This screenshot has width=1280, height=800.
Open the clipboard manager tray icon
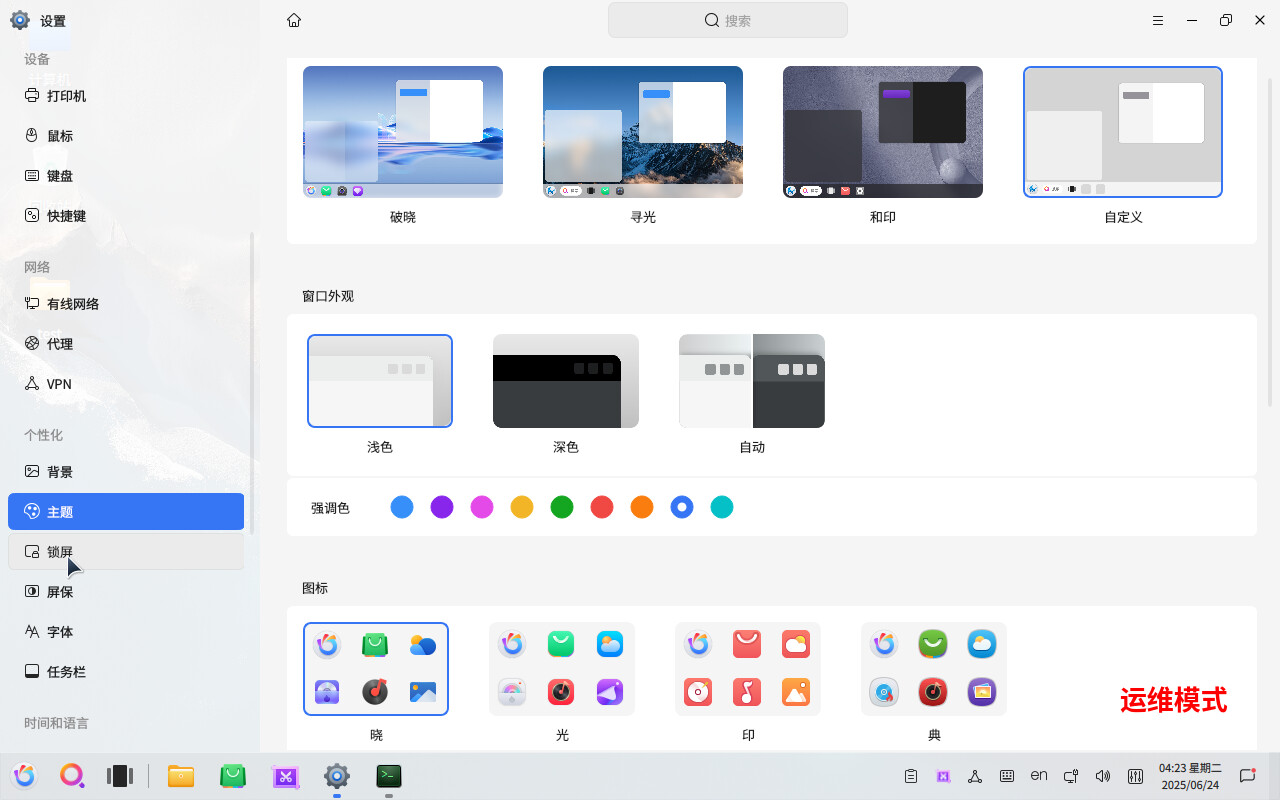(x=911, y=776)
